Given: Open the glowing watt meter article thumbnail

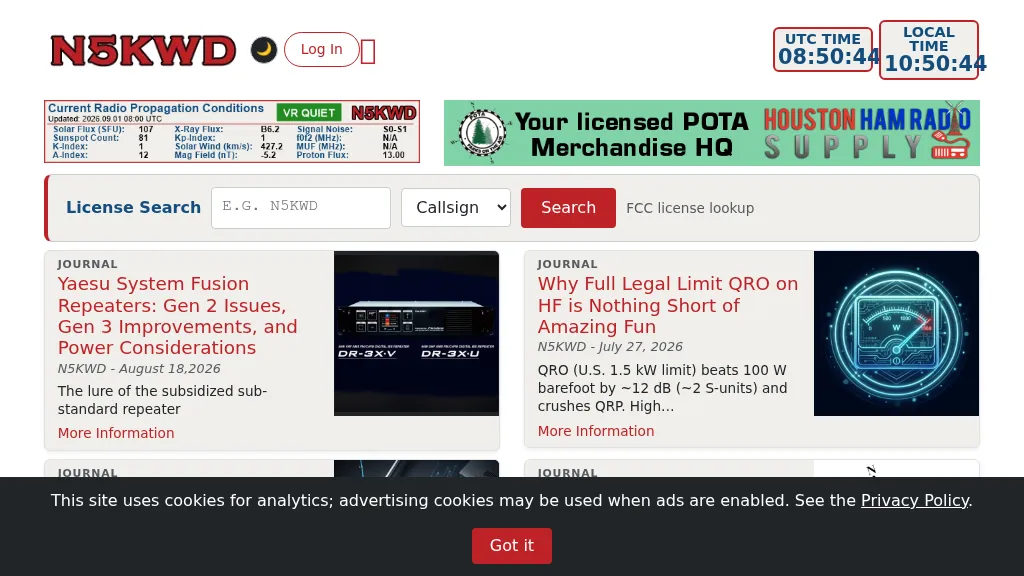Looking at the screenshot, I should click(896, 333).
